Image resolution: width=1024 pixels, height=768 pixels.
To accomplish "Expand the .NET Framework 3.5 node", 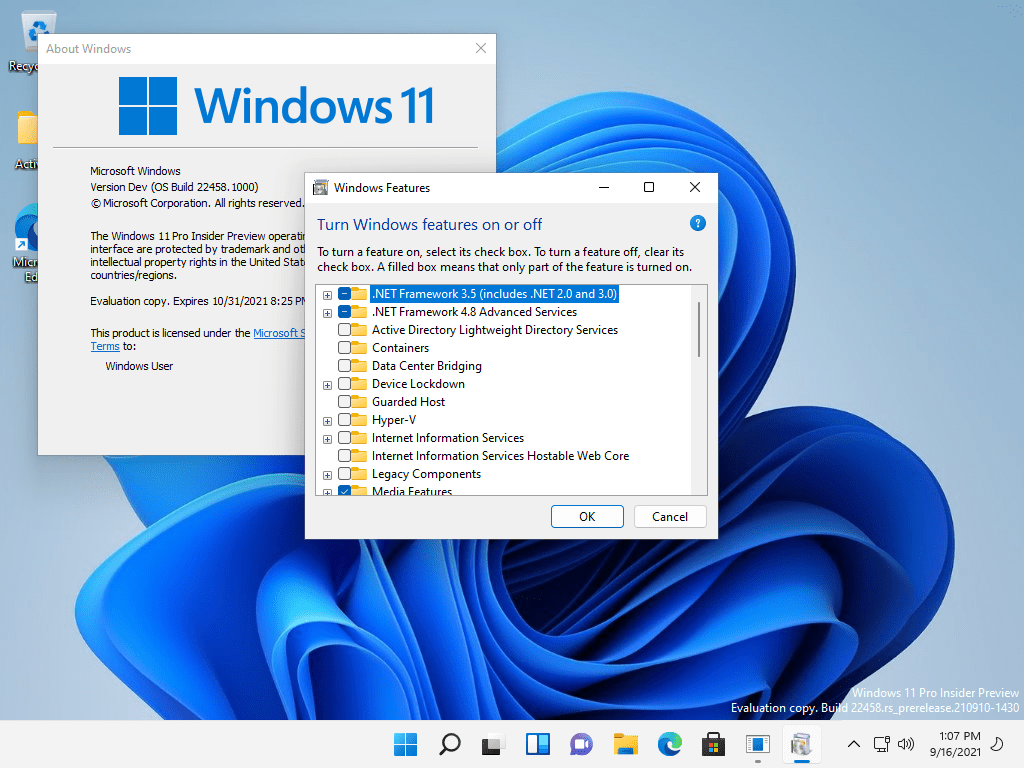I will pyautogui.click(x=327, y=295).
